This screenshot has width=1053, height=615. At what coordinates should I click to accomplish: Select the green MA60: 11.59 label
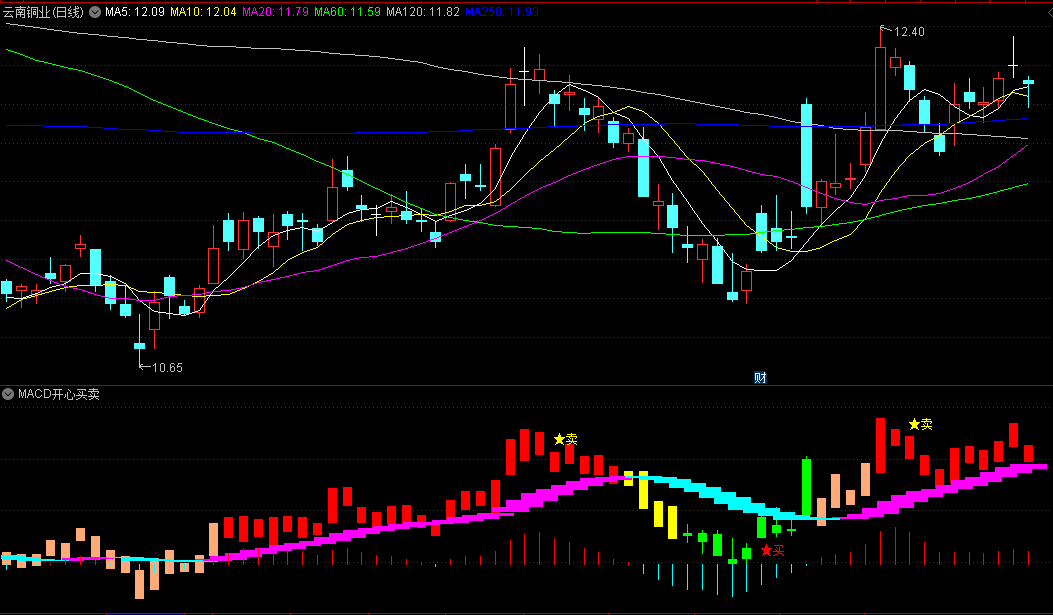point(347,12)
